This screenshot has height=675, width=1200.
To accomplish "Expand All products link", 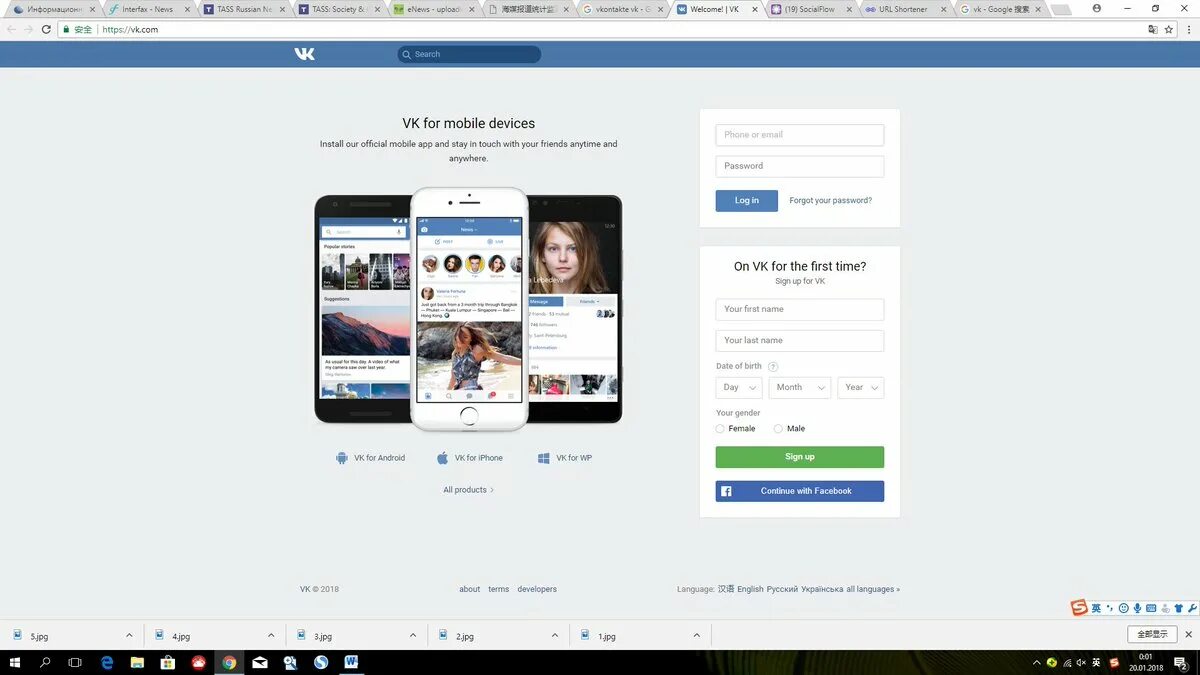I will point(468,490).
